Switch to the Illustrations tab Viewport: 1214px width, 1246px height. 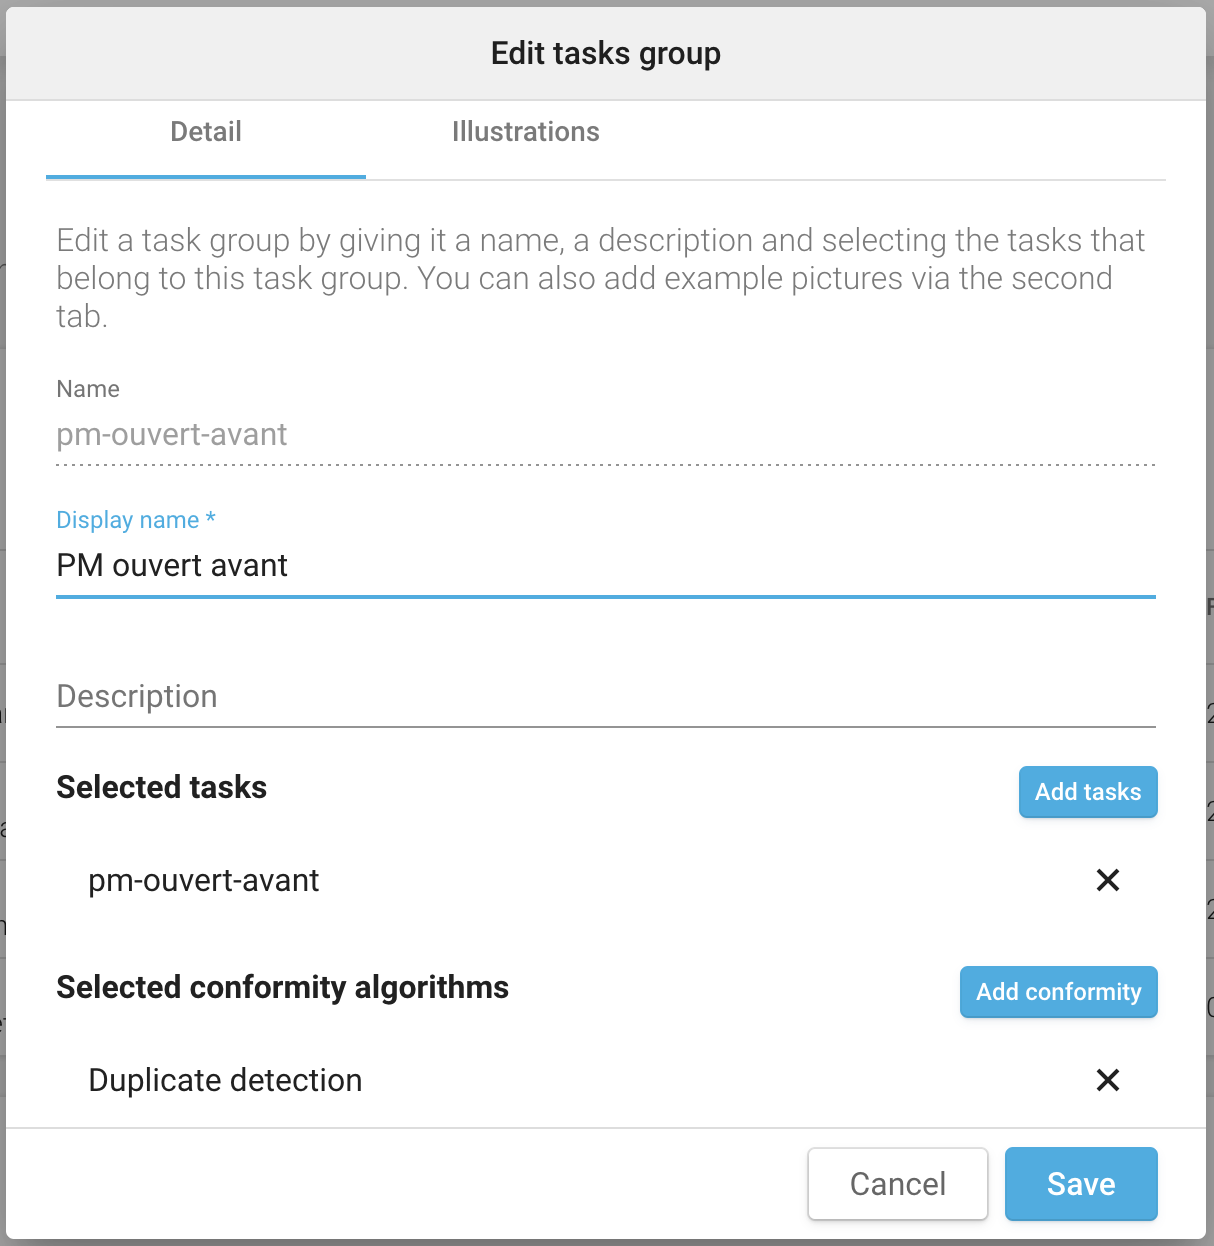[x=525, y=132]
